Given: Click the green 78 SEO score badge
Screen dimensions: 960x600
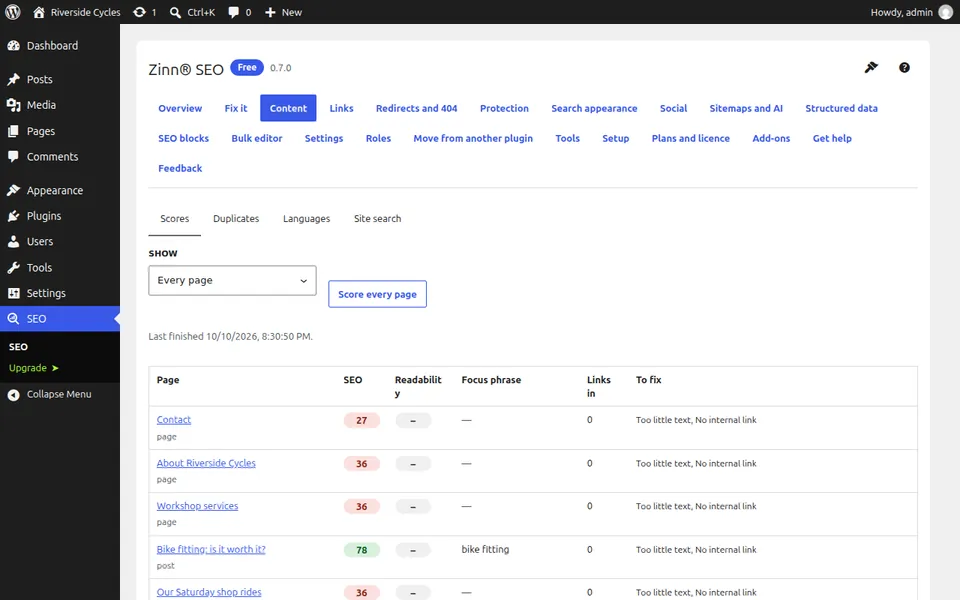Looking at the screenshot, I should pyautogui.click(x=362, y=550).
